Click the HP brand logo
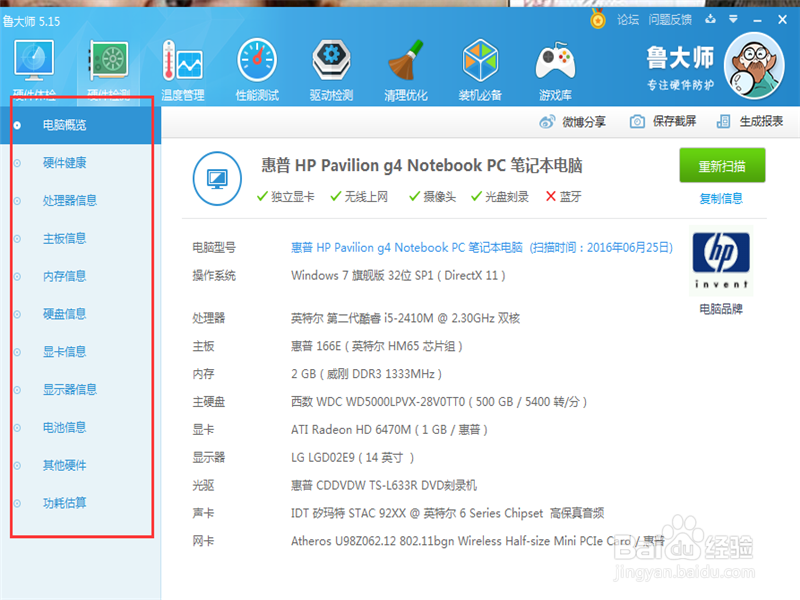800x600 pixels. pos(721,261)
